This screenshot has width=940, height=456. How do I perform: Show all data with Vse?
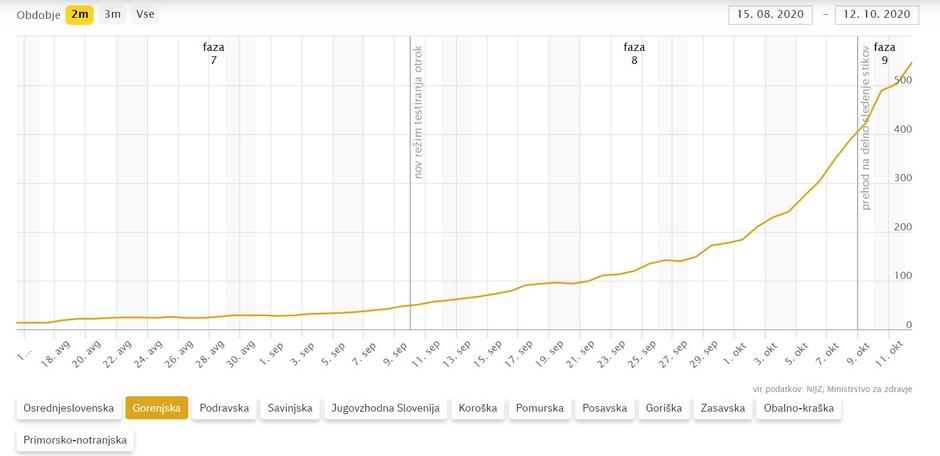[145, 14]
